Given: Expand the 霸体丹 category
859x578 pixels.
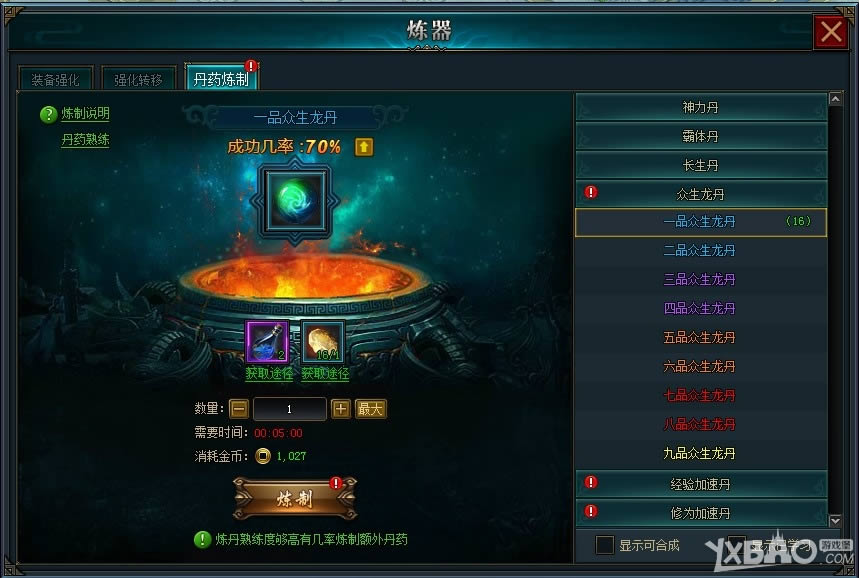Looking at the screenshot, I should pyautogui.click(x=701, y=136).
